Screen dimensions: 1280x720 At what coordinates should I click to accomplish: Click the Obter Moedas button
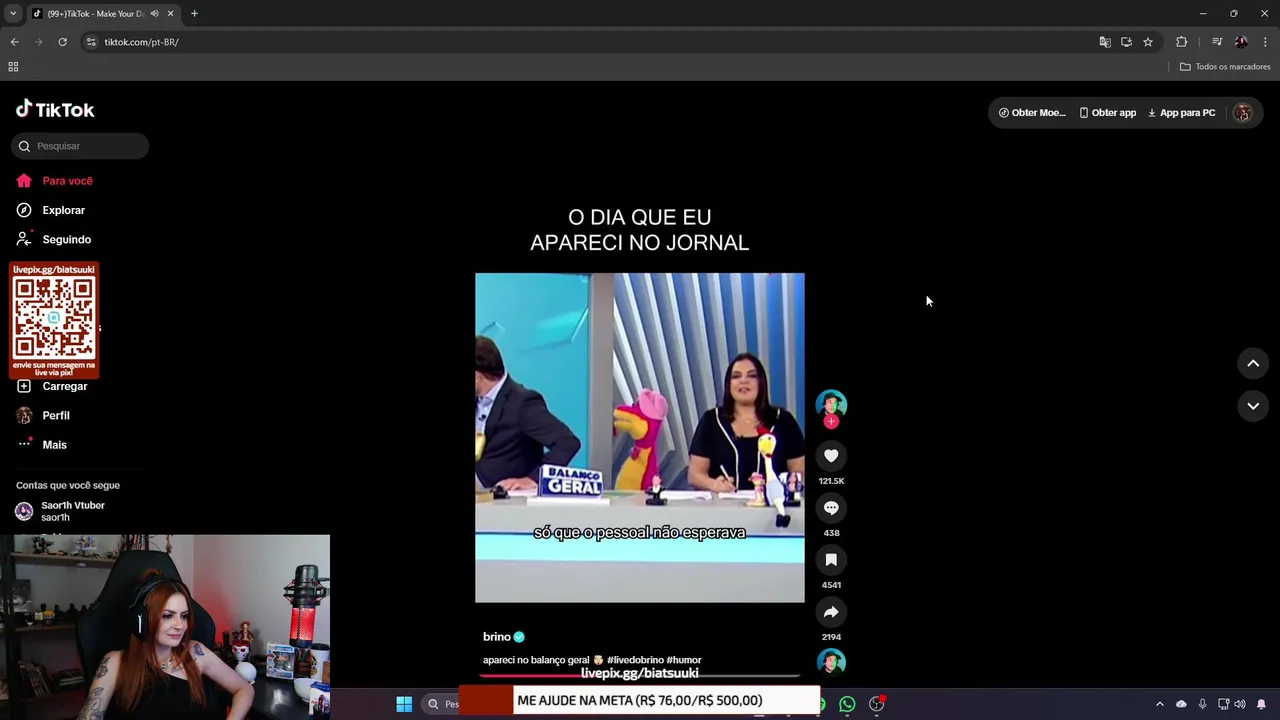1032,113
